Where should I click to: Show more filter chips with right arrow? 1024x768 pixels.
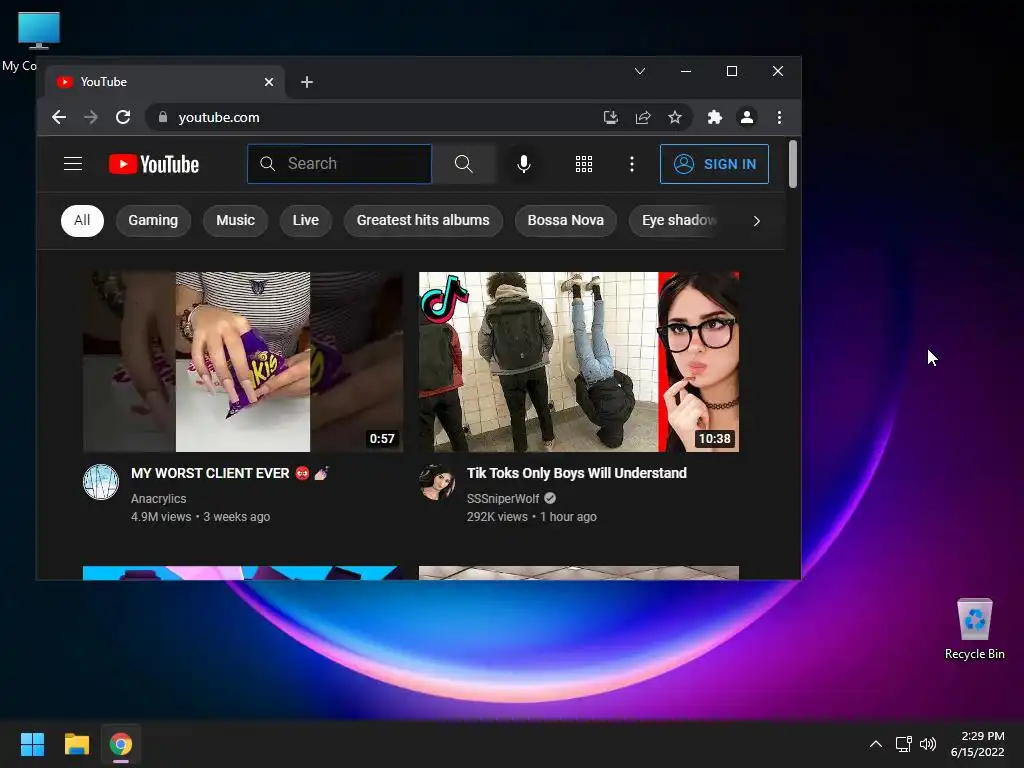[757, 221]
